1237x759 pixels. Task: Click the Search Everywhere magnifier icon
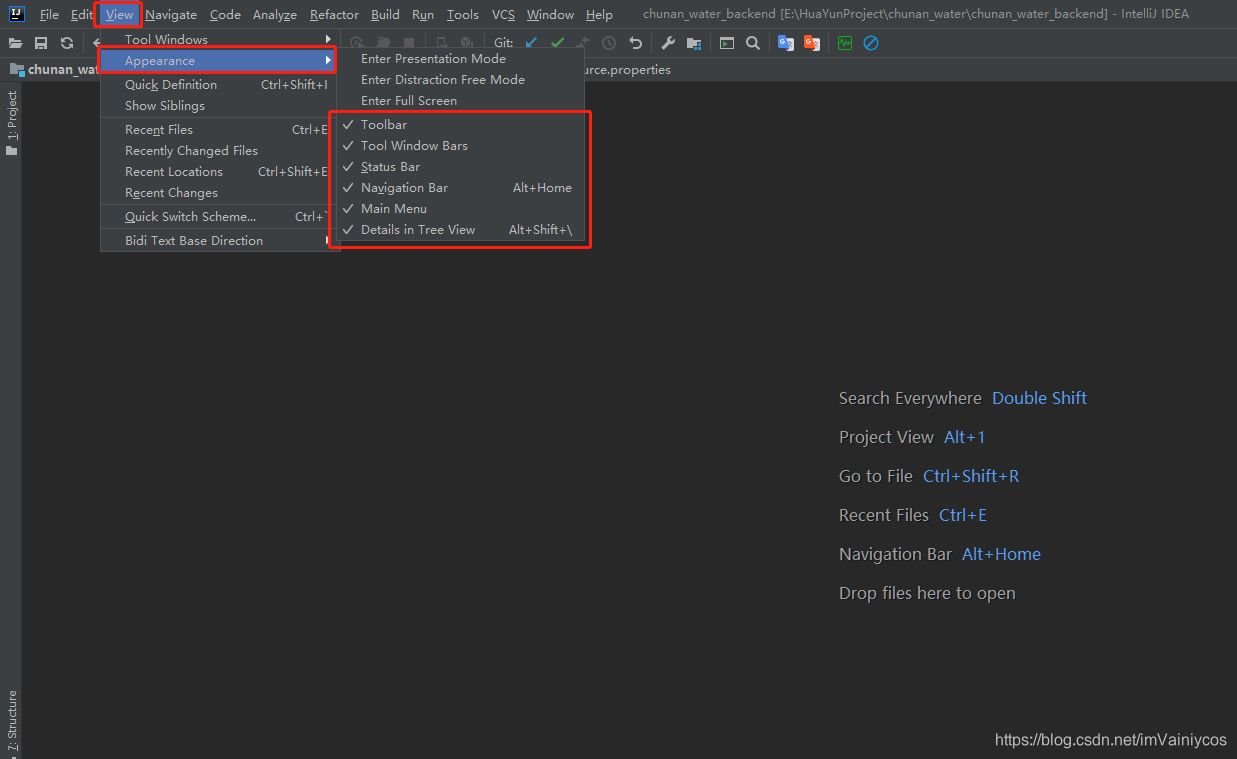[x=753, y=43]
